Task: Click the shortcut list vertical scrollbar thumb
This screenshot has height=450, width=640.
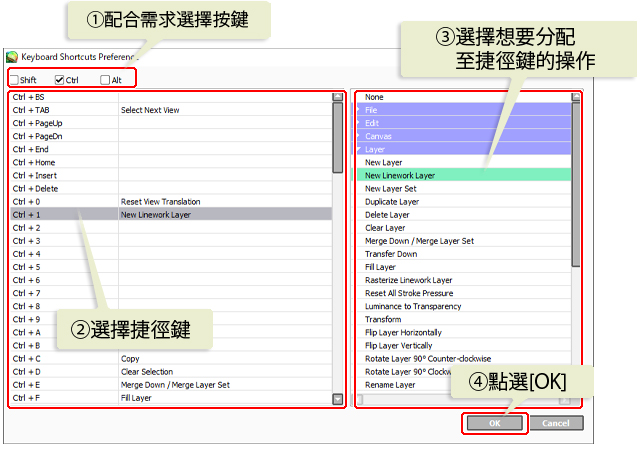Action: coord(338,125)
